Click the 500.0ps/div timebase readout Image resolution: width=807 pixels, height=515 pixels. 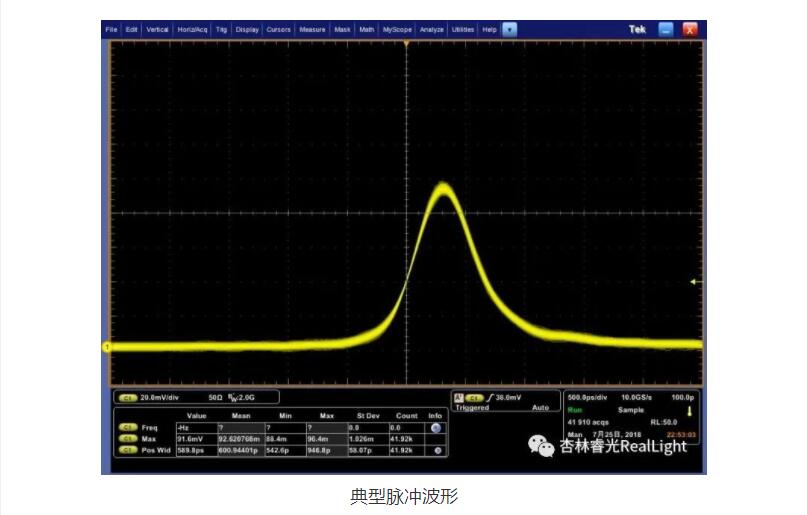pos(587,397)
